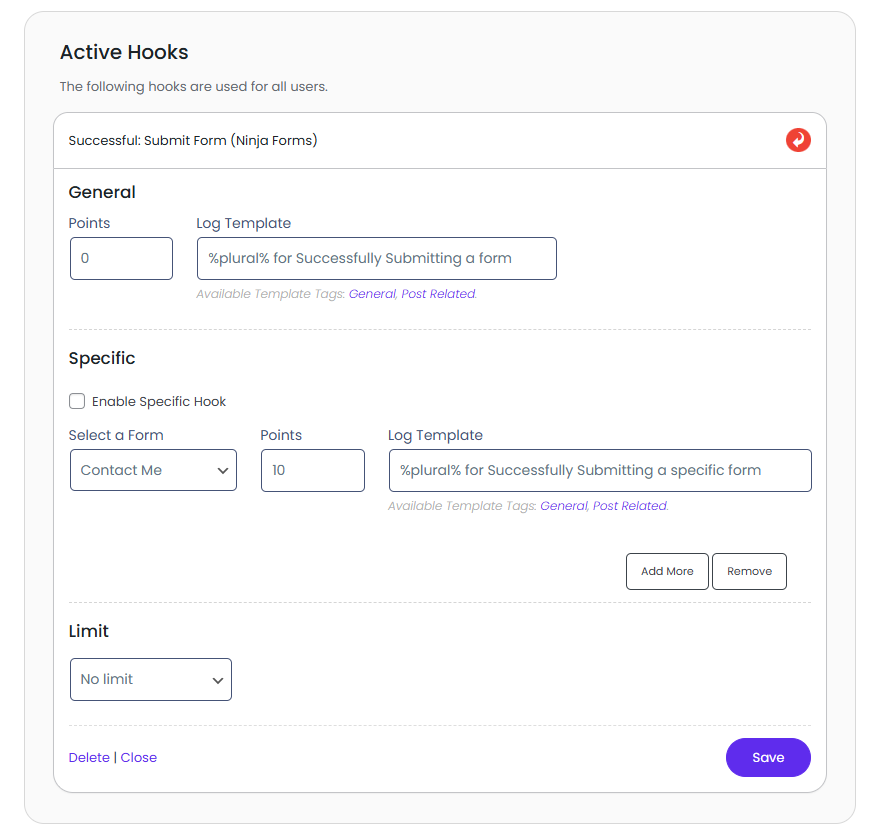Open Post Related tags link under General
The width and height of the screenshot is (874, 836).
pyautogui.click(x=438, y=294)
